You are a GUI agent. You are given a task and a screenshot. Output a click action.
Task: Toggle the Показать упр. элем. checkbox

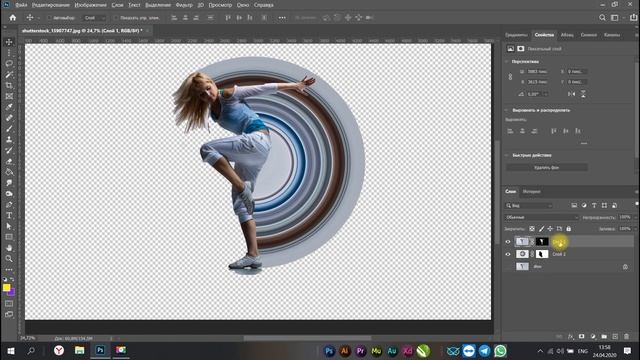116,18
